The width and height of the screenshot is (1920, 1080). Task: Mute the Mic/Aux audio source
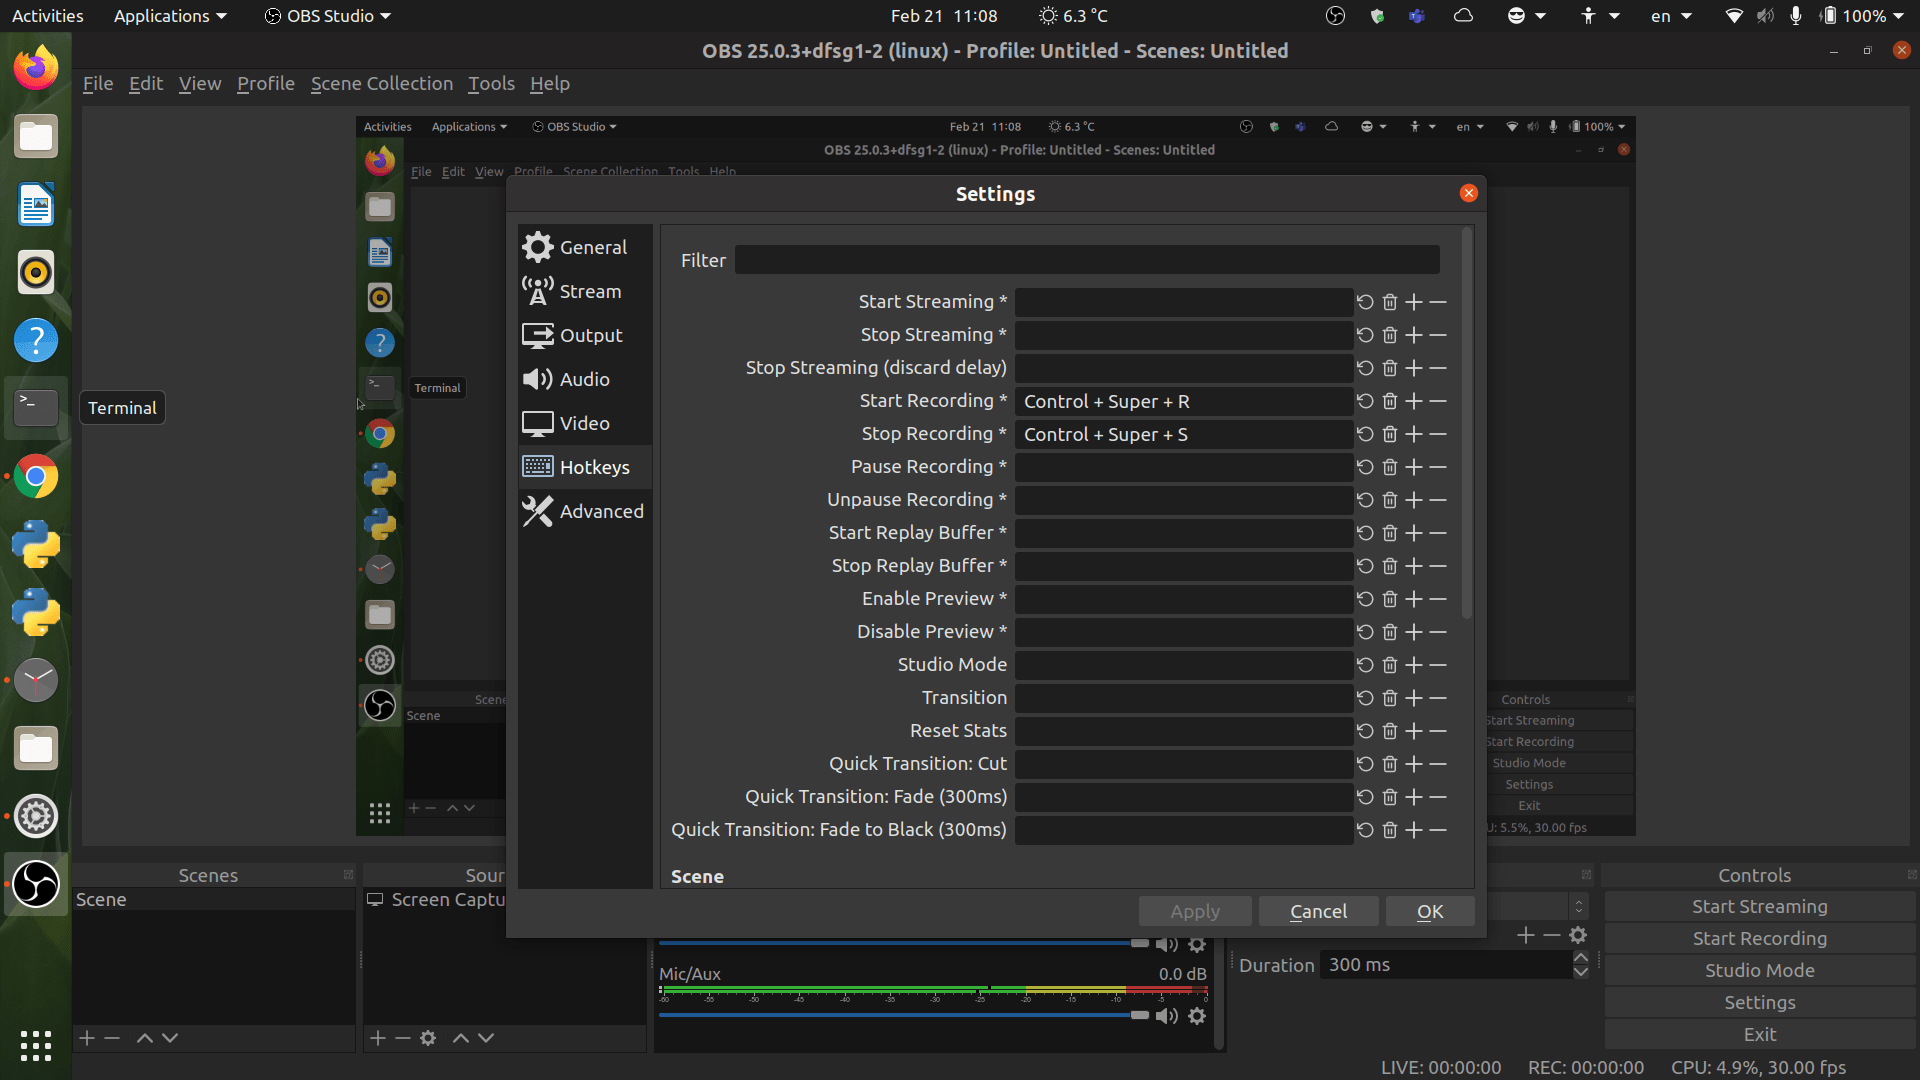pyautogui.click(x=1166, y=1016)
